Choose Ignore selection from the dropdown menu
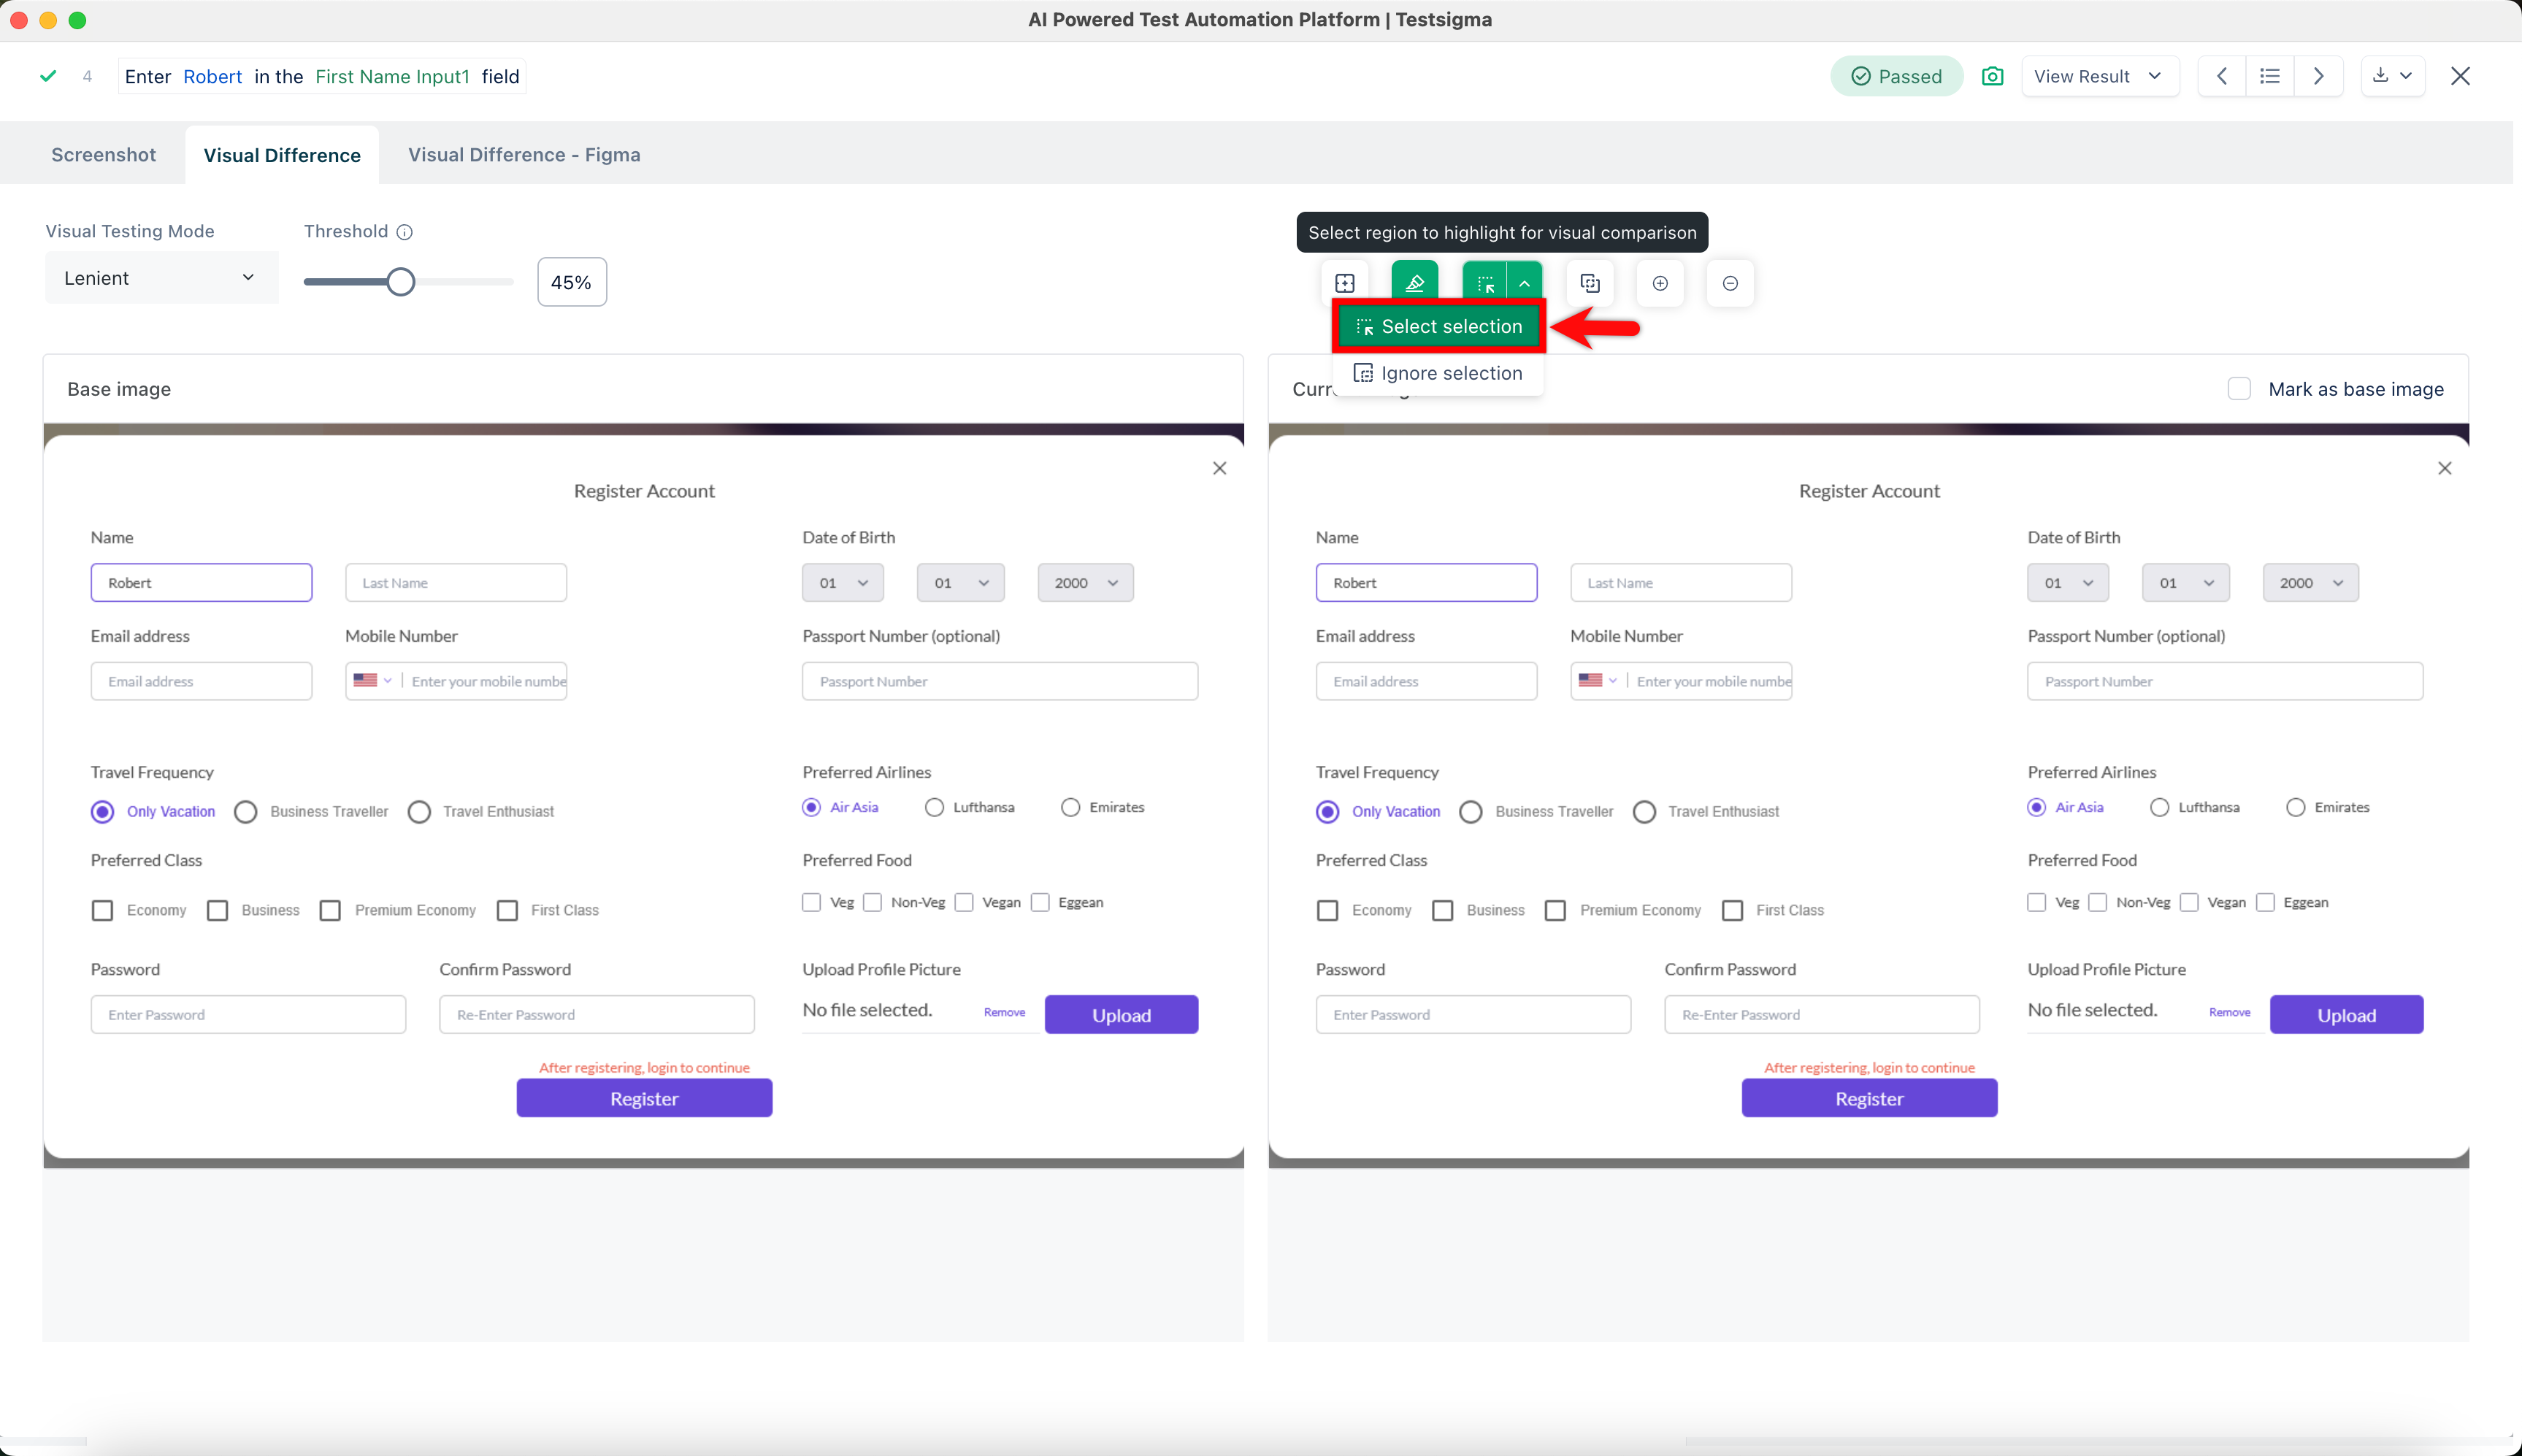The height and width of the screenshot is (1456, 2522). [1438, 373]
